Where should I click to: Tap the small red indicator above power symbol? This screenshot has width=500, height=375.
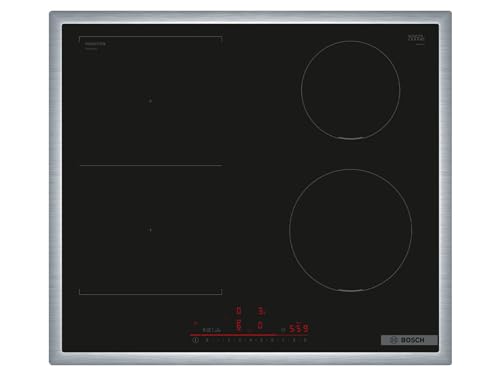pyautogui.click(x=196, y=323)
